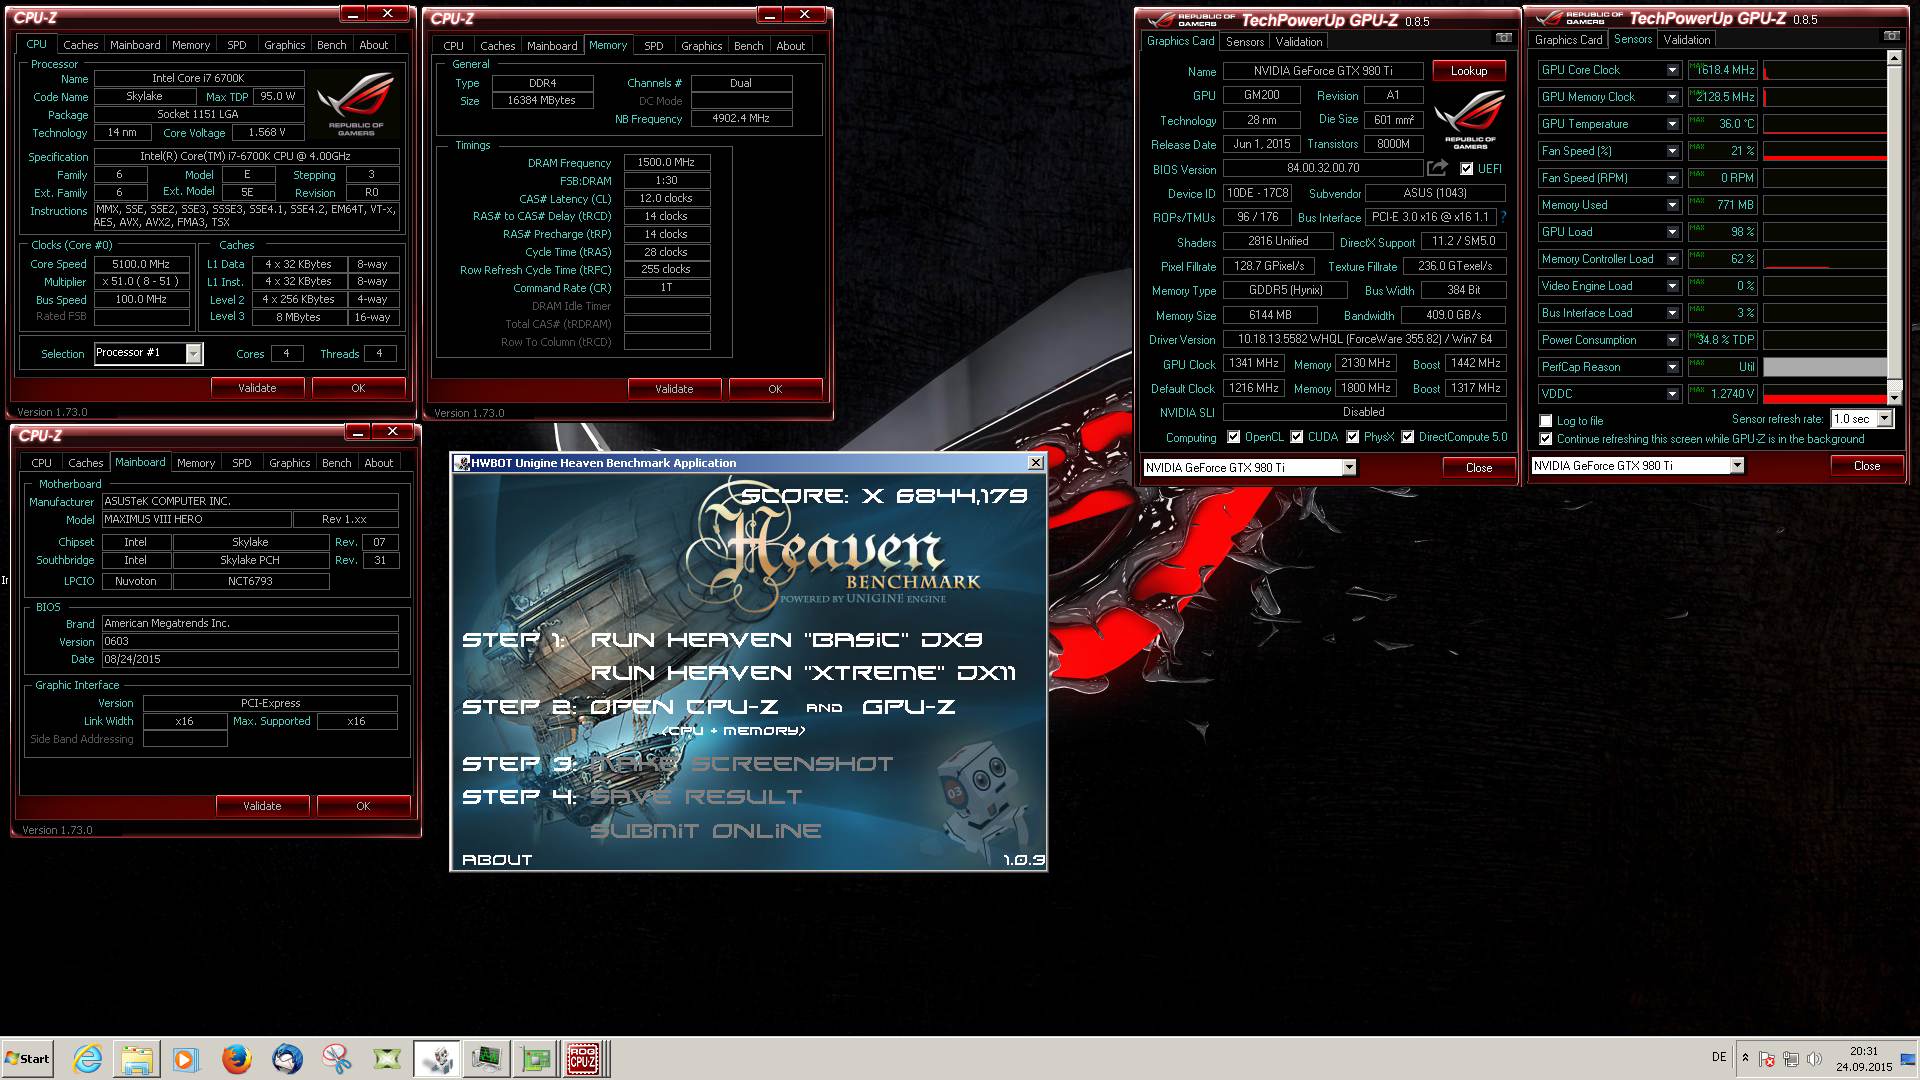
Task: Toggle the PhysX checkbox
Action: pyautogui.click(x=1352, y=437)
